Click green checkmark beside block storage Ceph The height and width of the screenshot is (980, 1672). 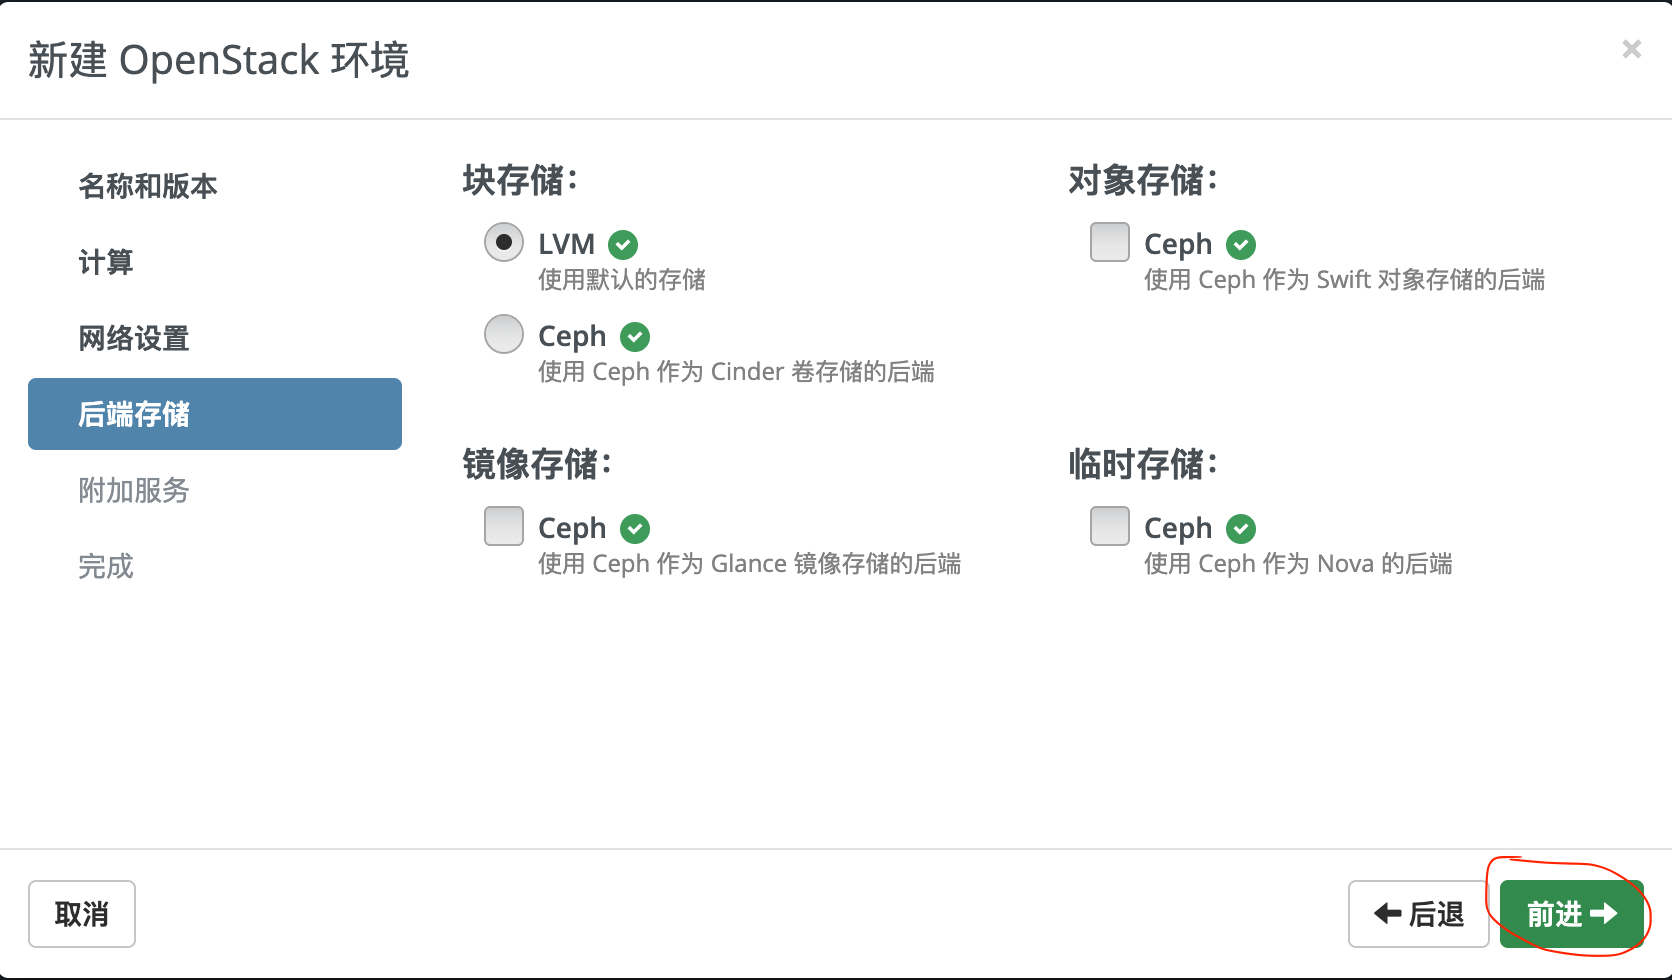tap(635, 337)
